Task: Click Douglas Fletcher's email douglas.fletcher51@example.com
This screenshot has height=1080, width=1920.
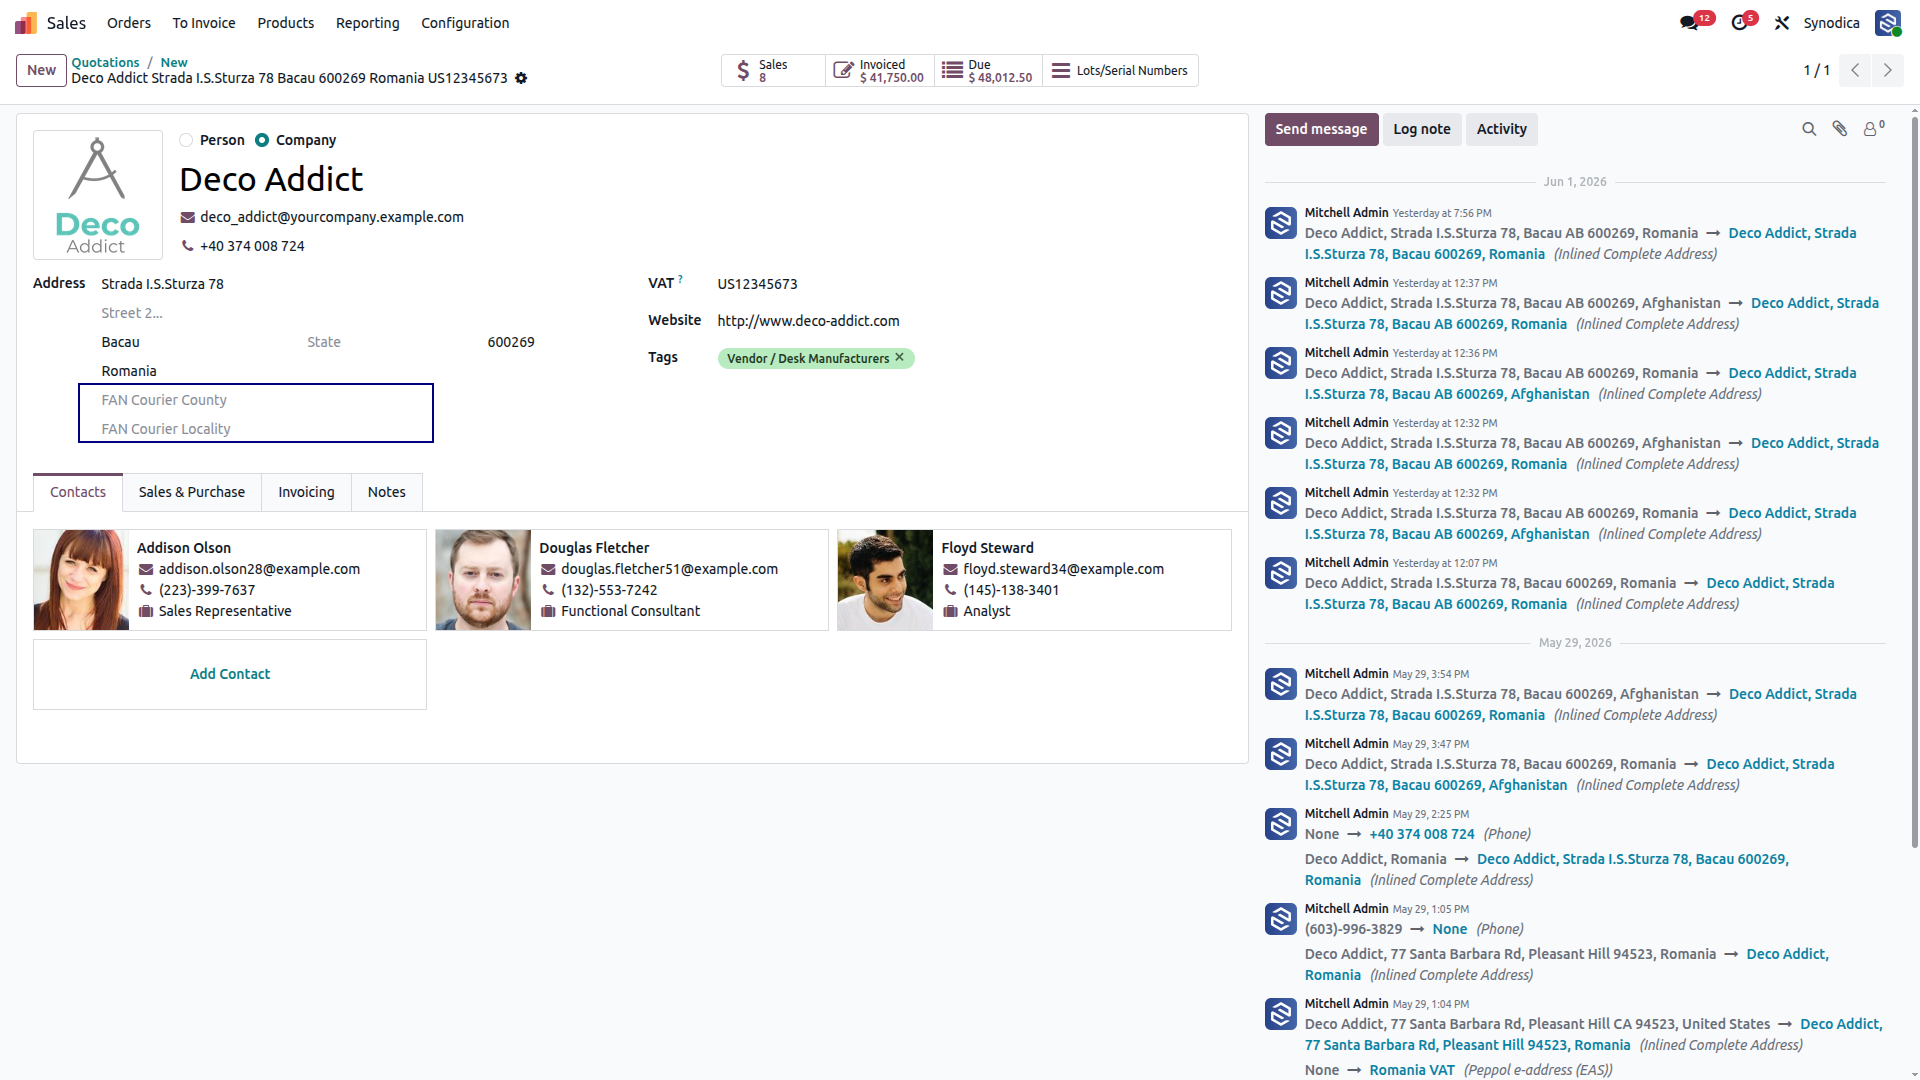Action: [x=669, y=569]
